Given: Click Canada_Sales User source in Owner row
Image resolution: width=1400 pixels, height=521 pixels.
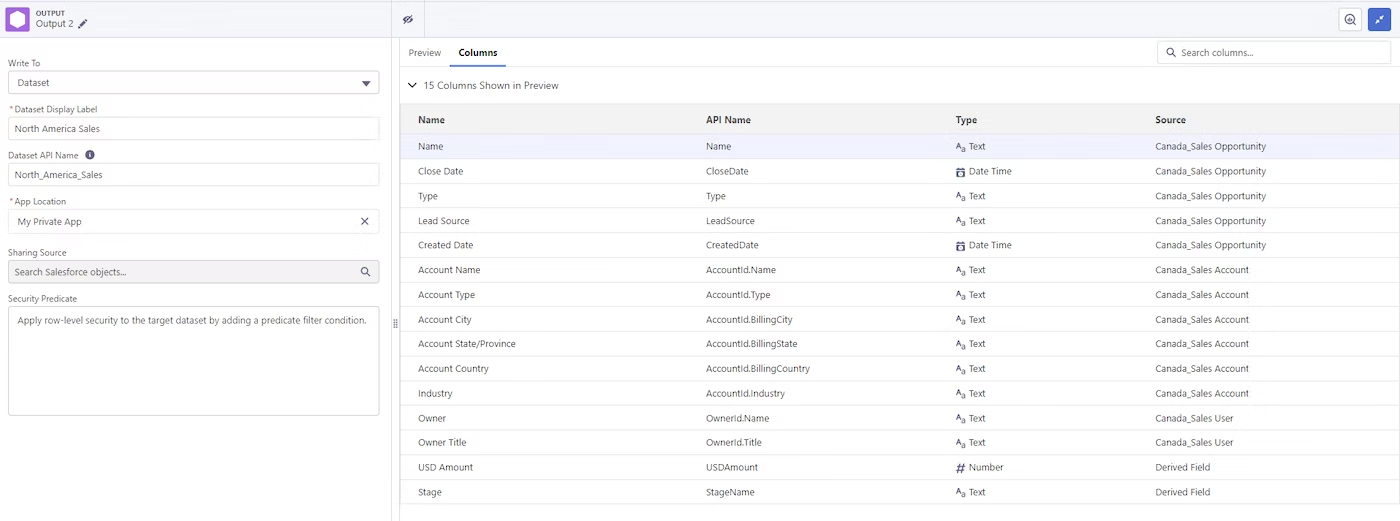Looking at the screenshot, I should (x=1194, y=418).
